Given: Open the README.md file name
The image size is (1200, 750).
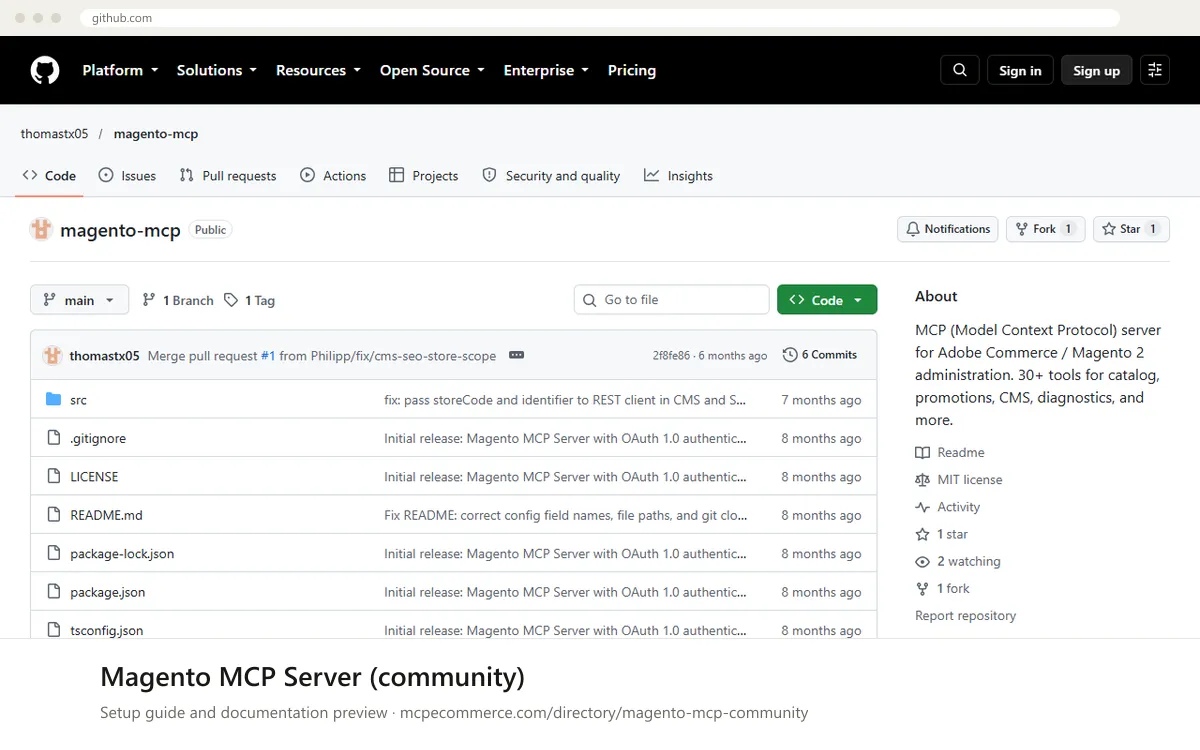Looking at the screenshot, I should (106, 516).
